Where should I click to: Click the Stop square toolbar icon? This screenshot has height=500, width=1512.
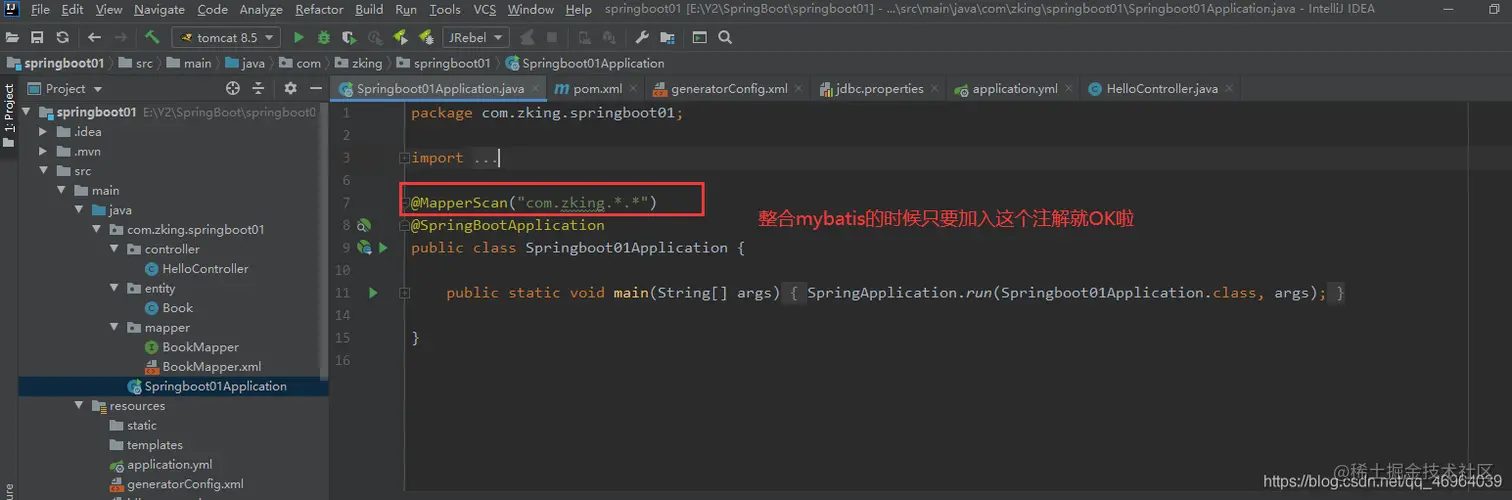click(x=551, y=37)
